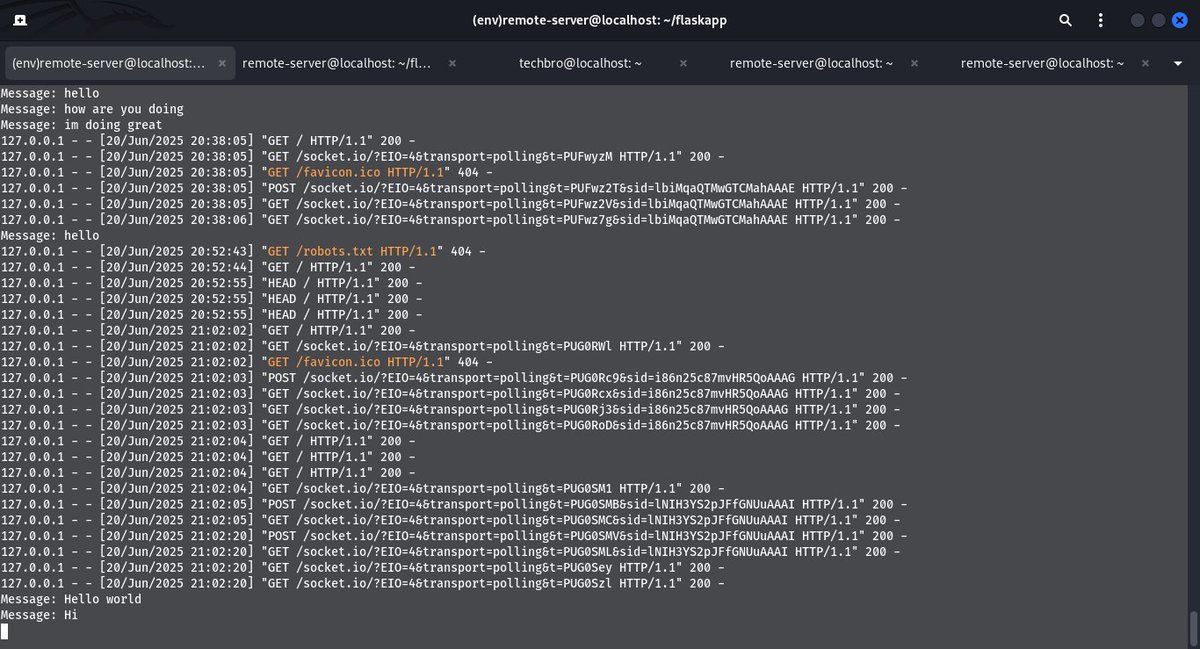1200x649 pixels.
Task: Close the (env)remote-server@localhost tab
Action: pyautogui.click(x=221, y=63)
